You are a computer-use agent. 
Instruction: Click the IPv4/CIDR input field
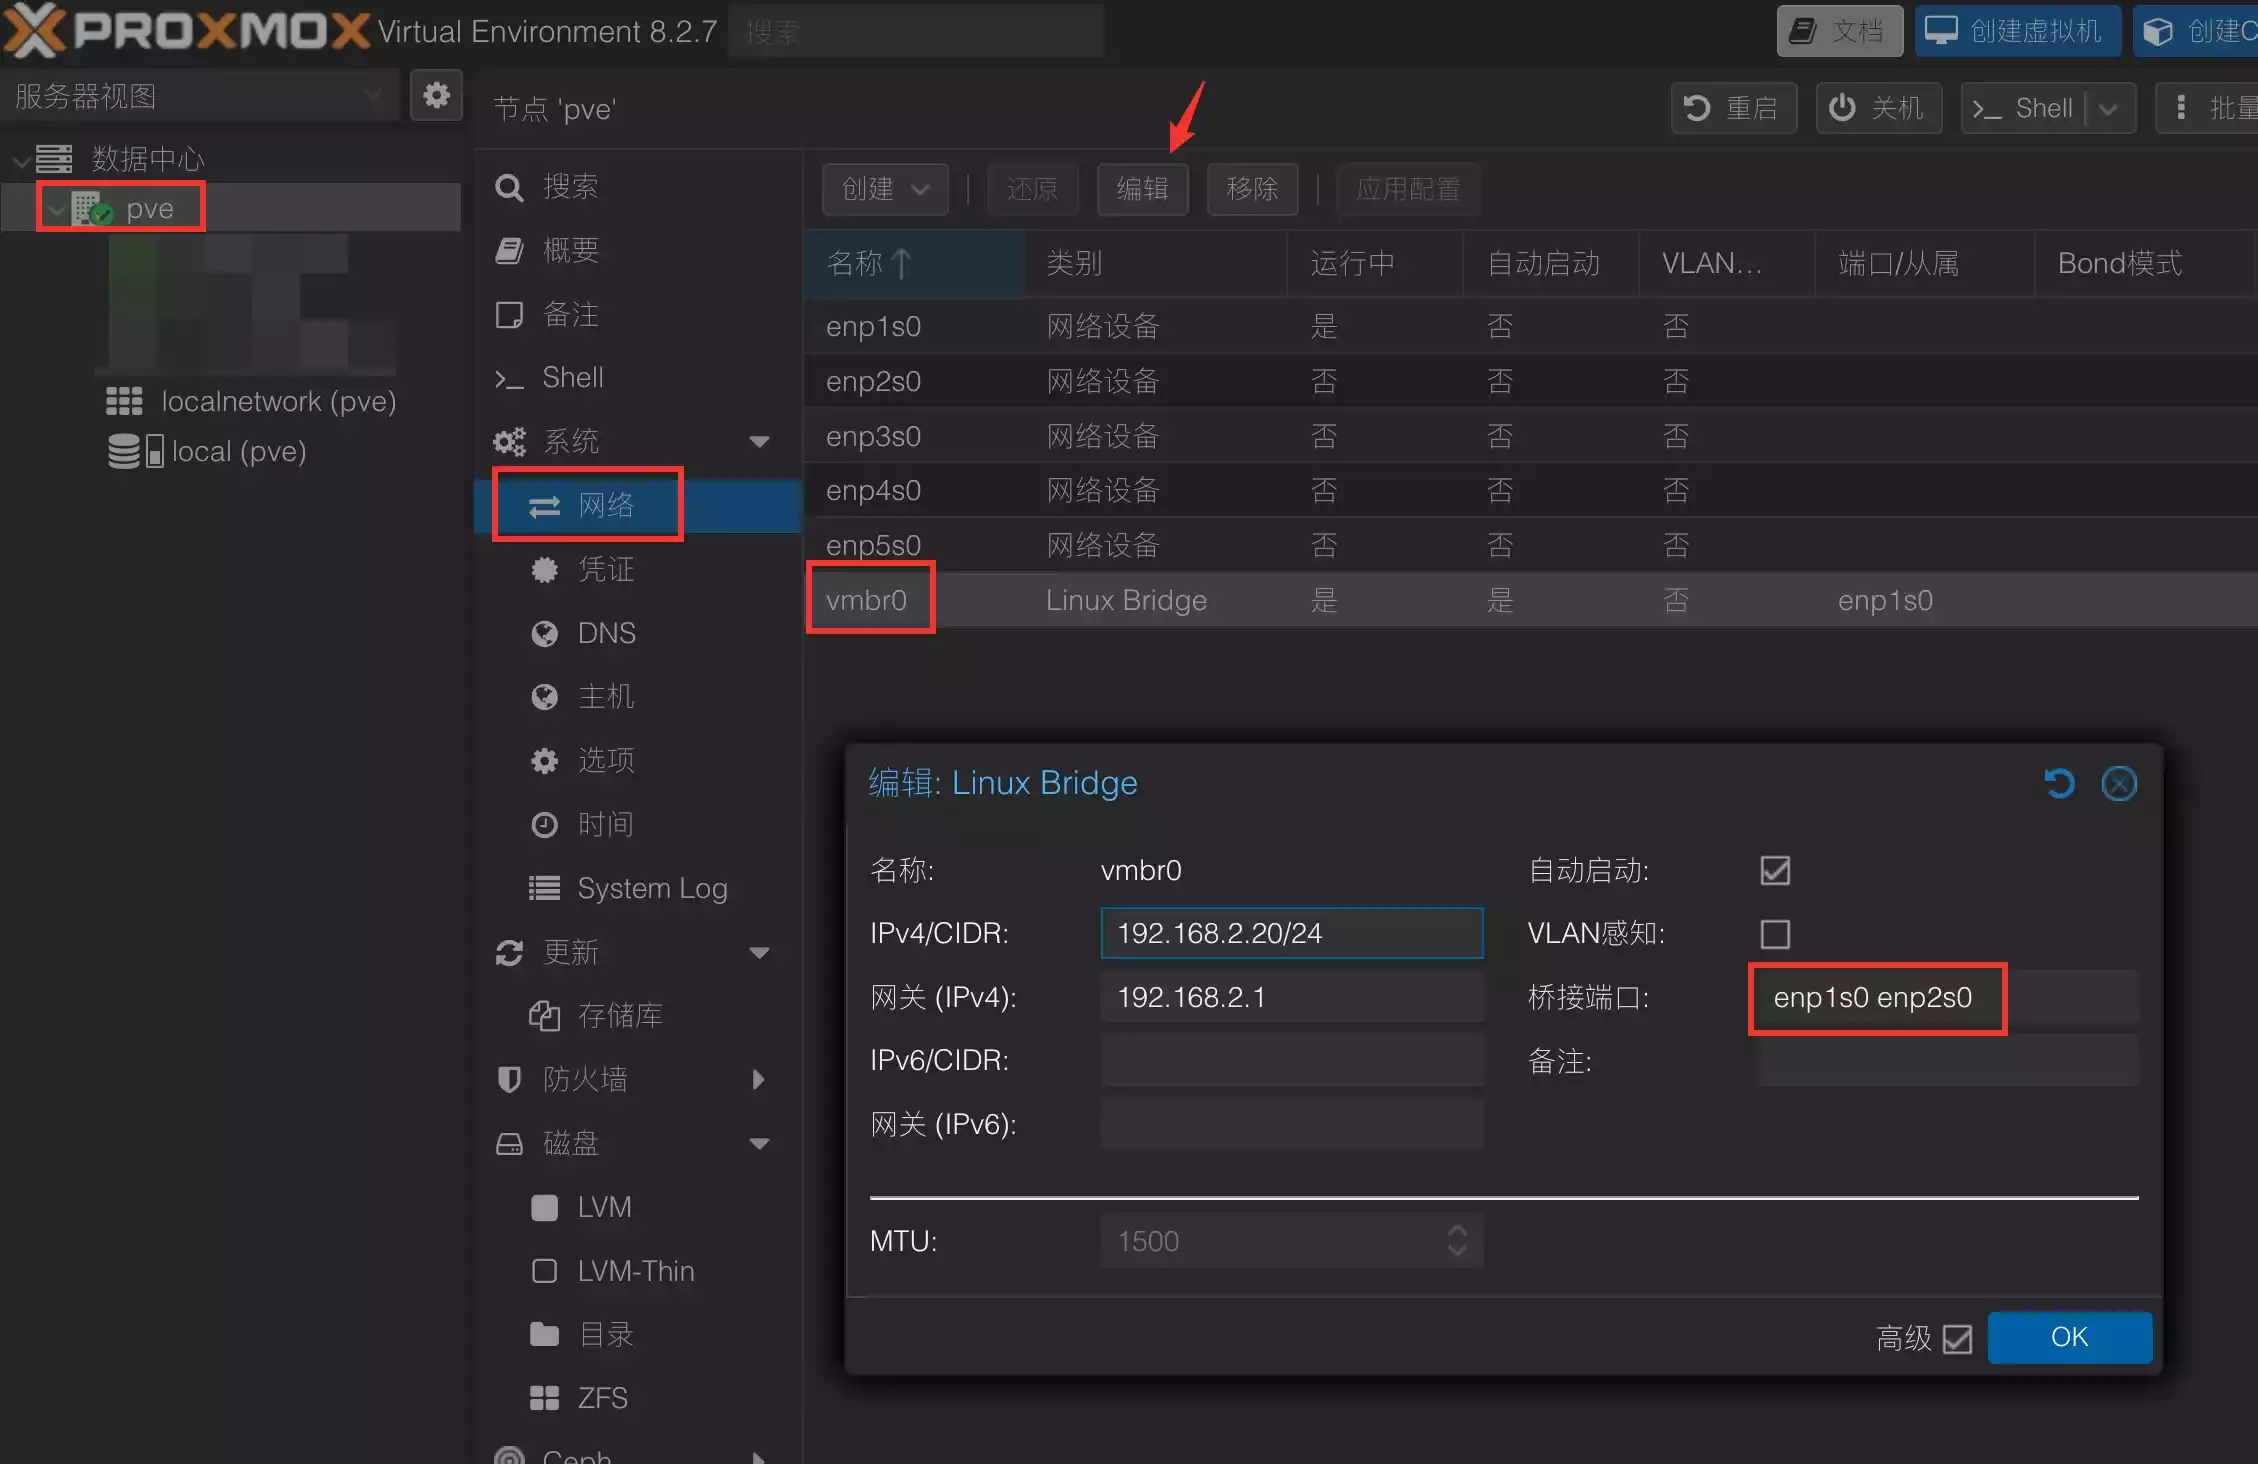[1291, 933]
